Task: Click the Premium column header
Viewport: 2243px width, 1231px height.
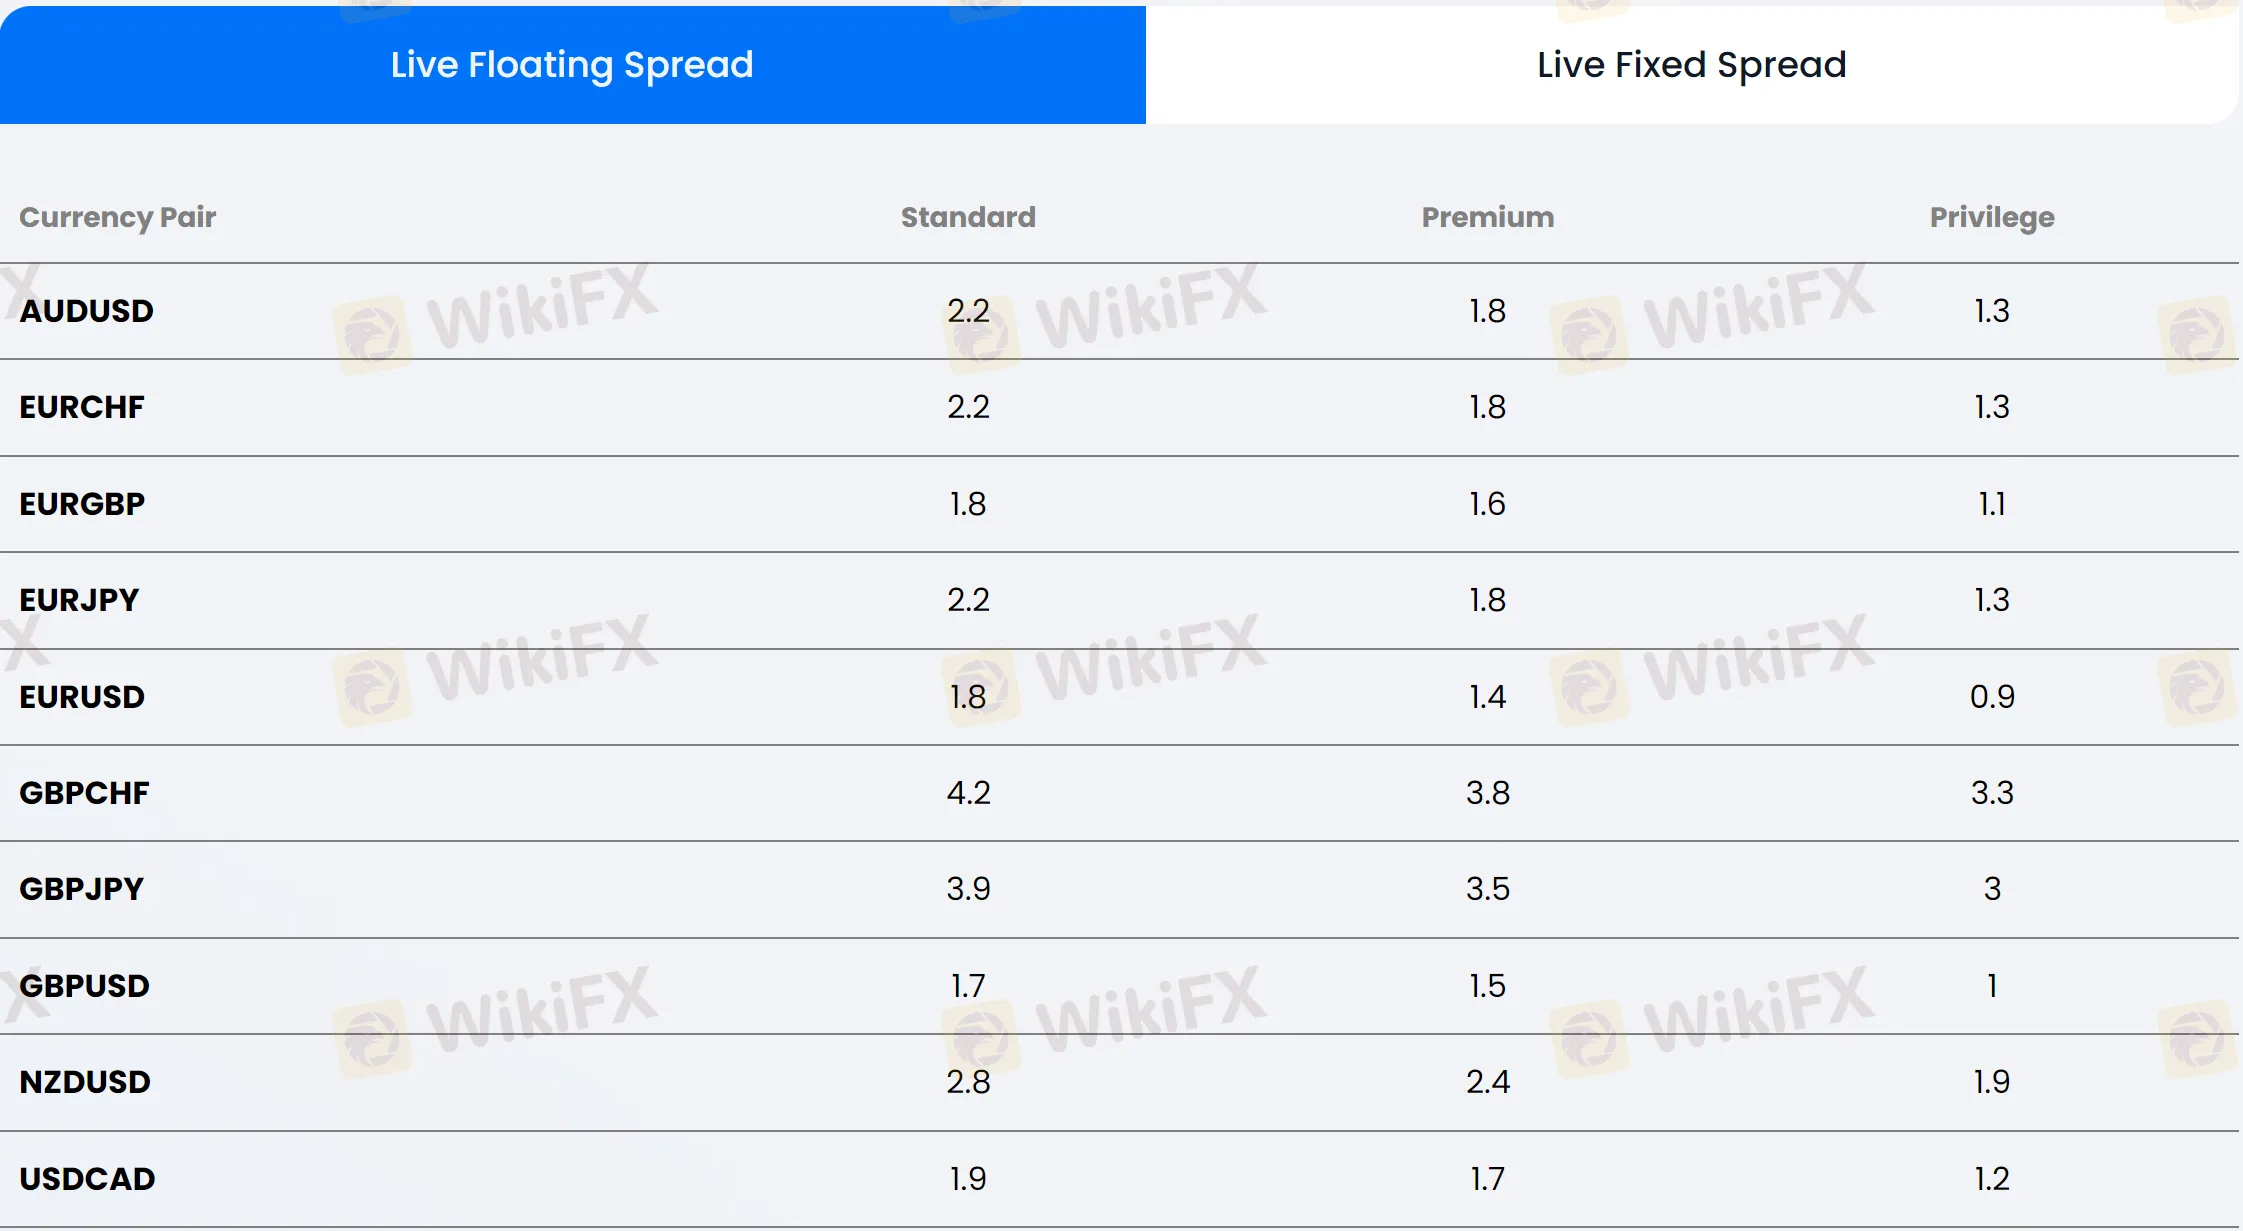Action: (x=1487, y=217)
